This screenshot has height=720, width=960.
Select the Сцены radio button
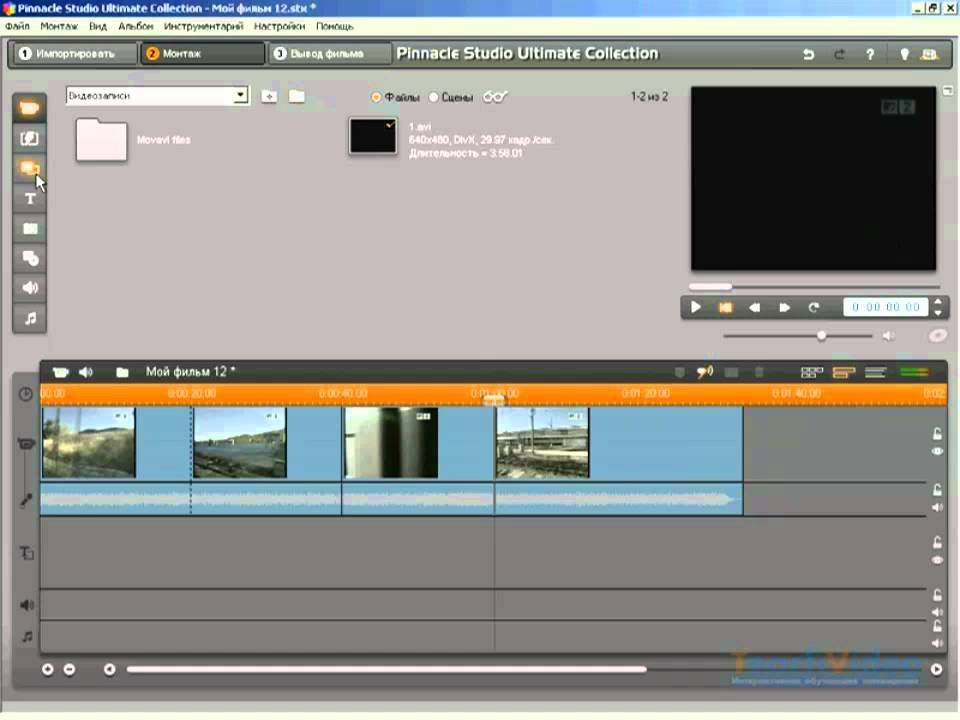pos(433,97)
